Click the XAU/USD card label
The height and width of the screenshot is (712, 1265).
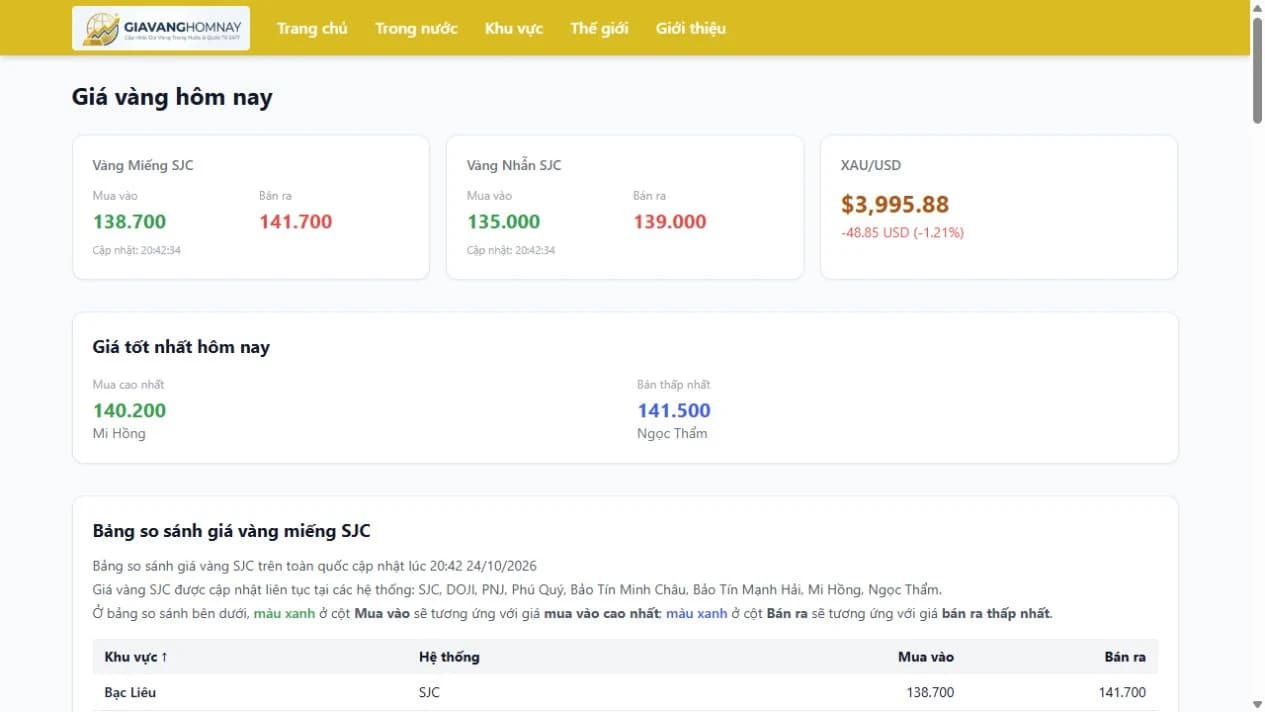(871, 165)
